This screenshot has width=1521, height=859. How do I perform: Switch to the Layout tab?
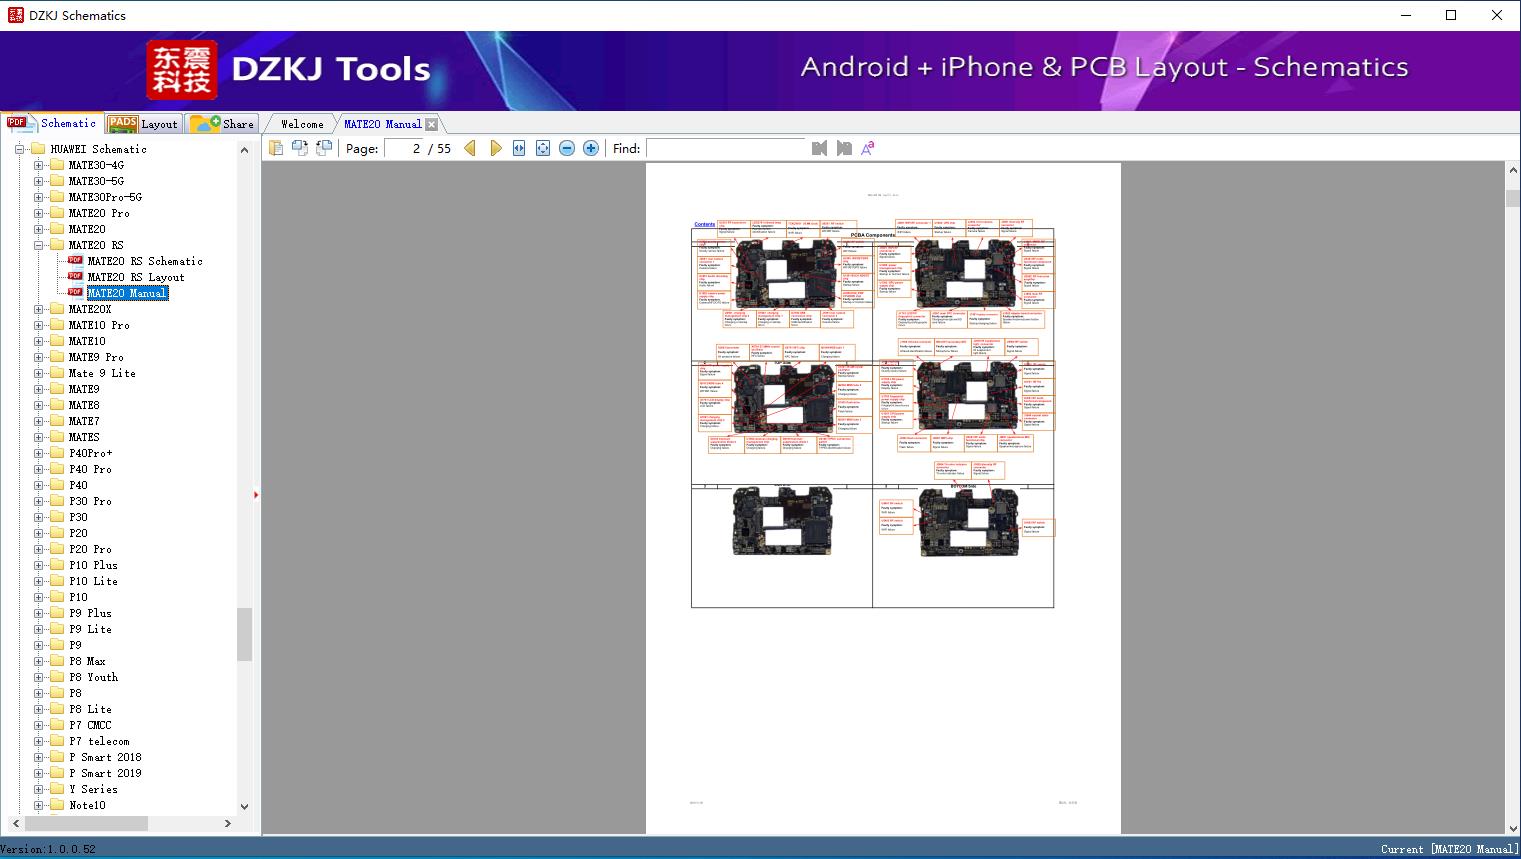click(143, 124)
